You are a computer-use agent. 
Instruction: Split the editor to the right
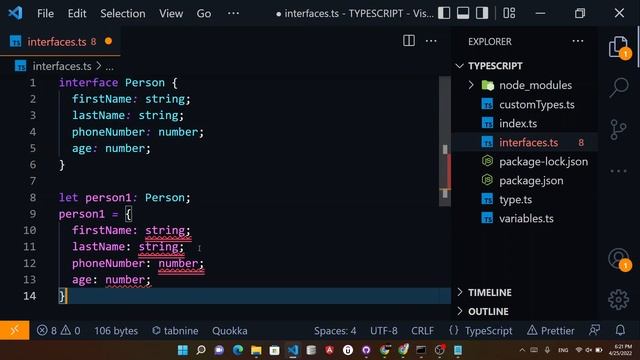point(409,41)
